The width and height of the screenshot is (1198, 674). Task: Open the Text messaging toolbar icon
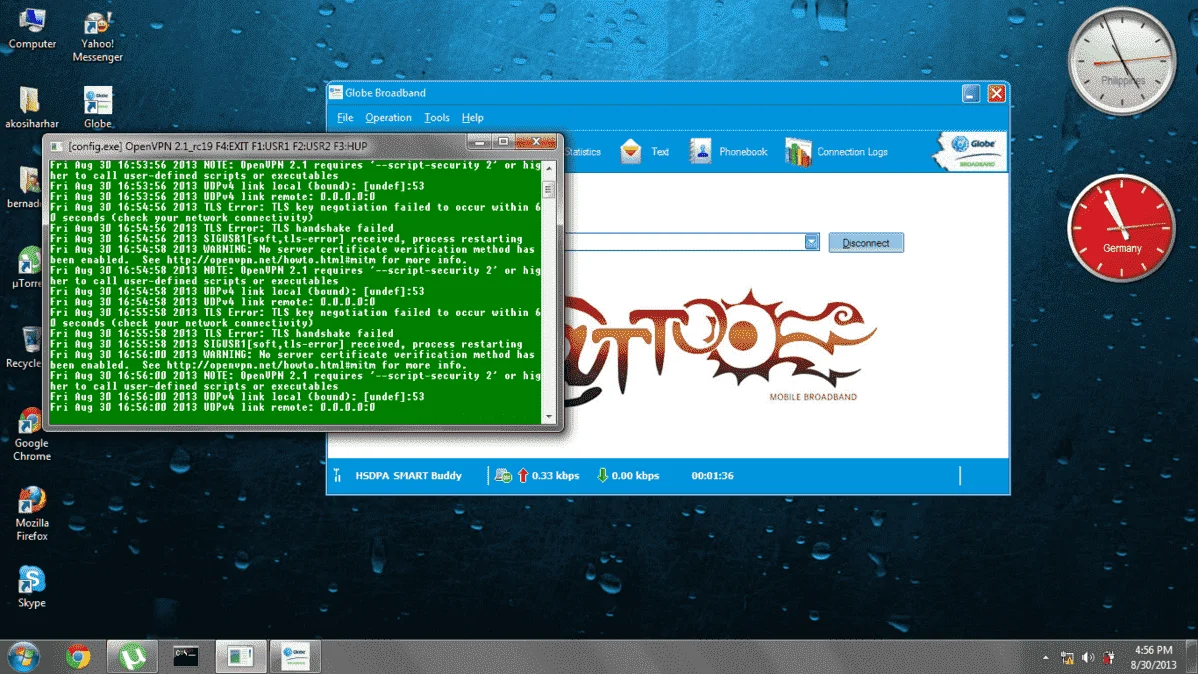click(645, 151)
